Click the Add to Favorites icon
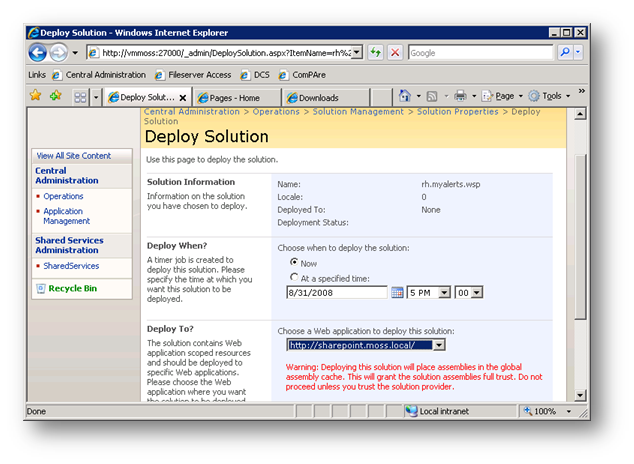Viewport: 634px width, 464px height. (56, 96)
